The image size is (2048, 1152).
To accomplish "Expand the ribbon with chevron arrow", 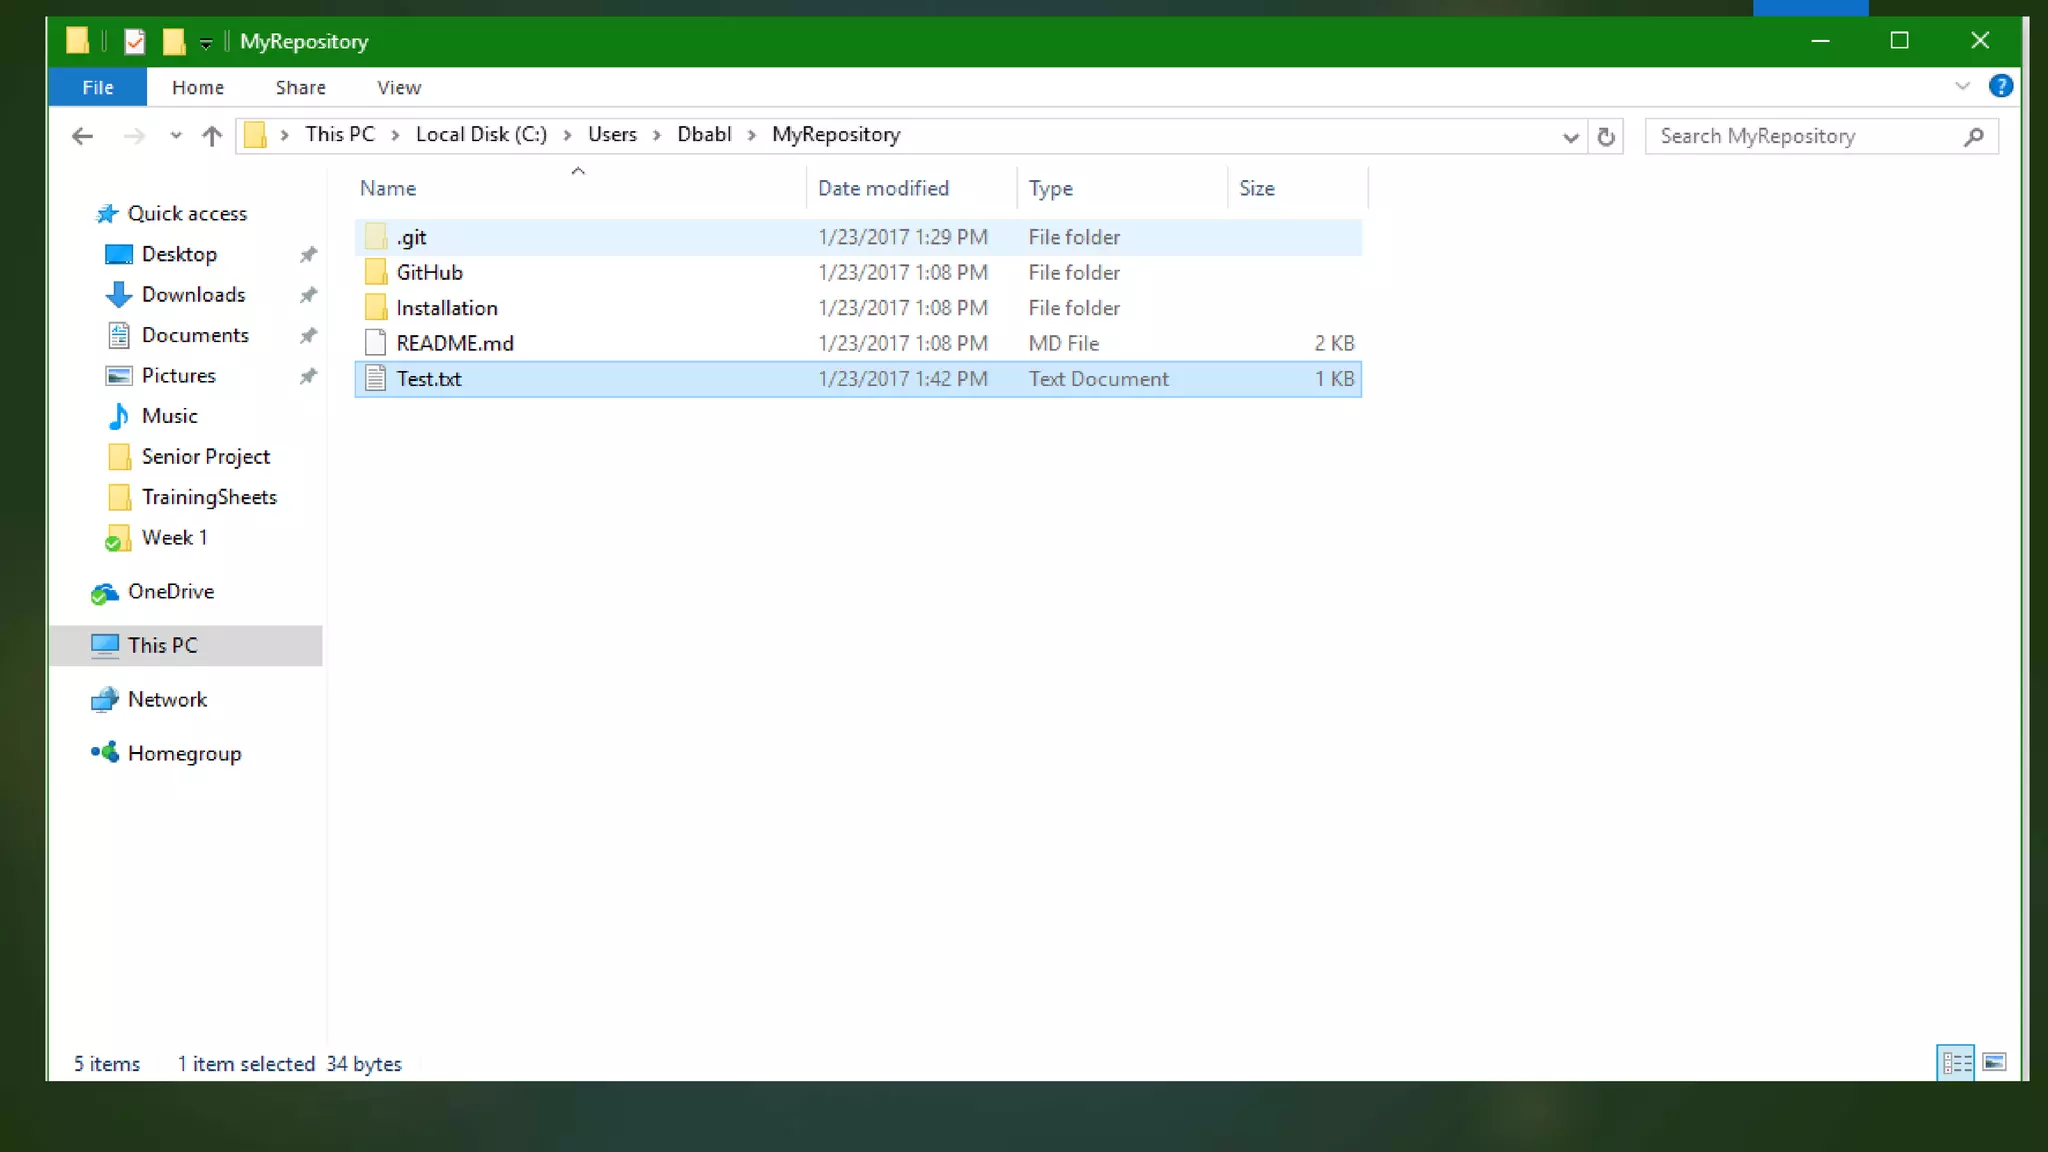I will tap(1962, 87).
